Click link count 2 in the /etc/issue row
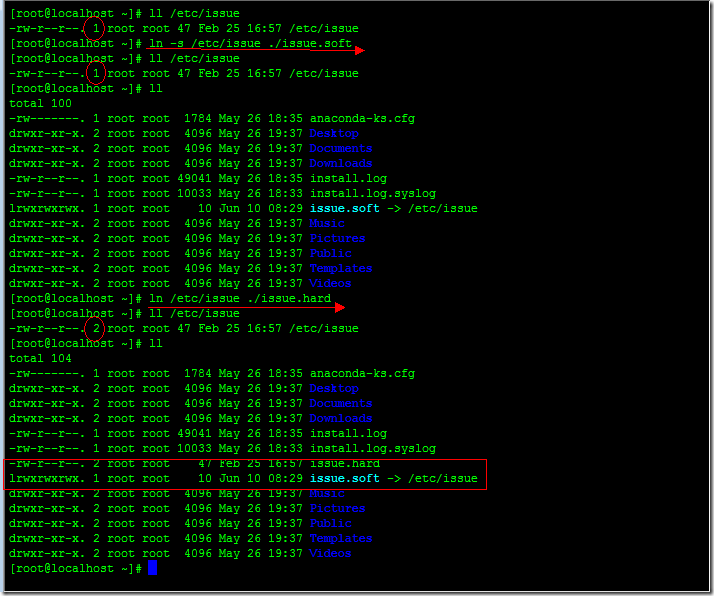Viewport: 714px width, 596px height. (96, 329)
